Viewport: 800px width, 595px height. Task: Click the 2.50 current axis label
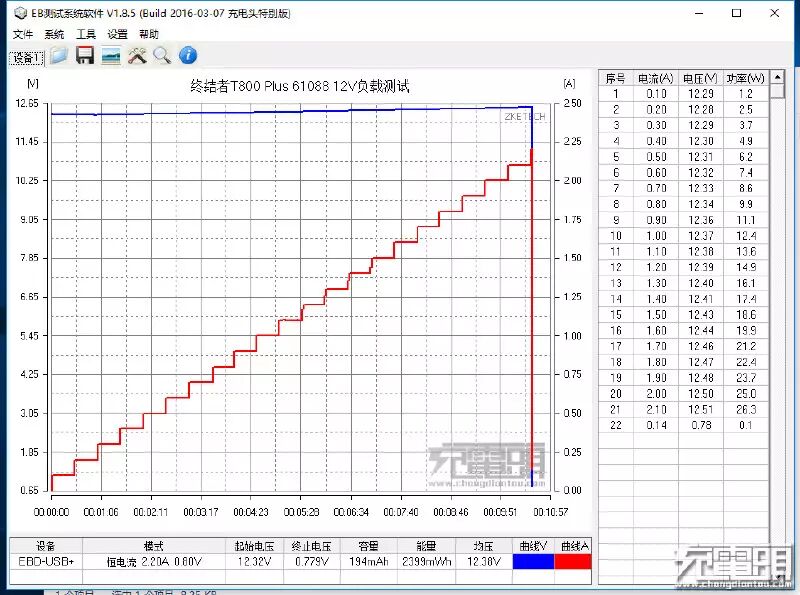tap(572, 104)
